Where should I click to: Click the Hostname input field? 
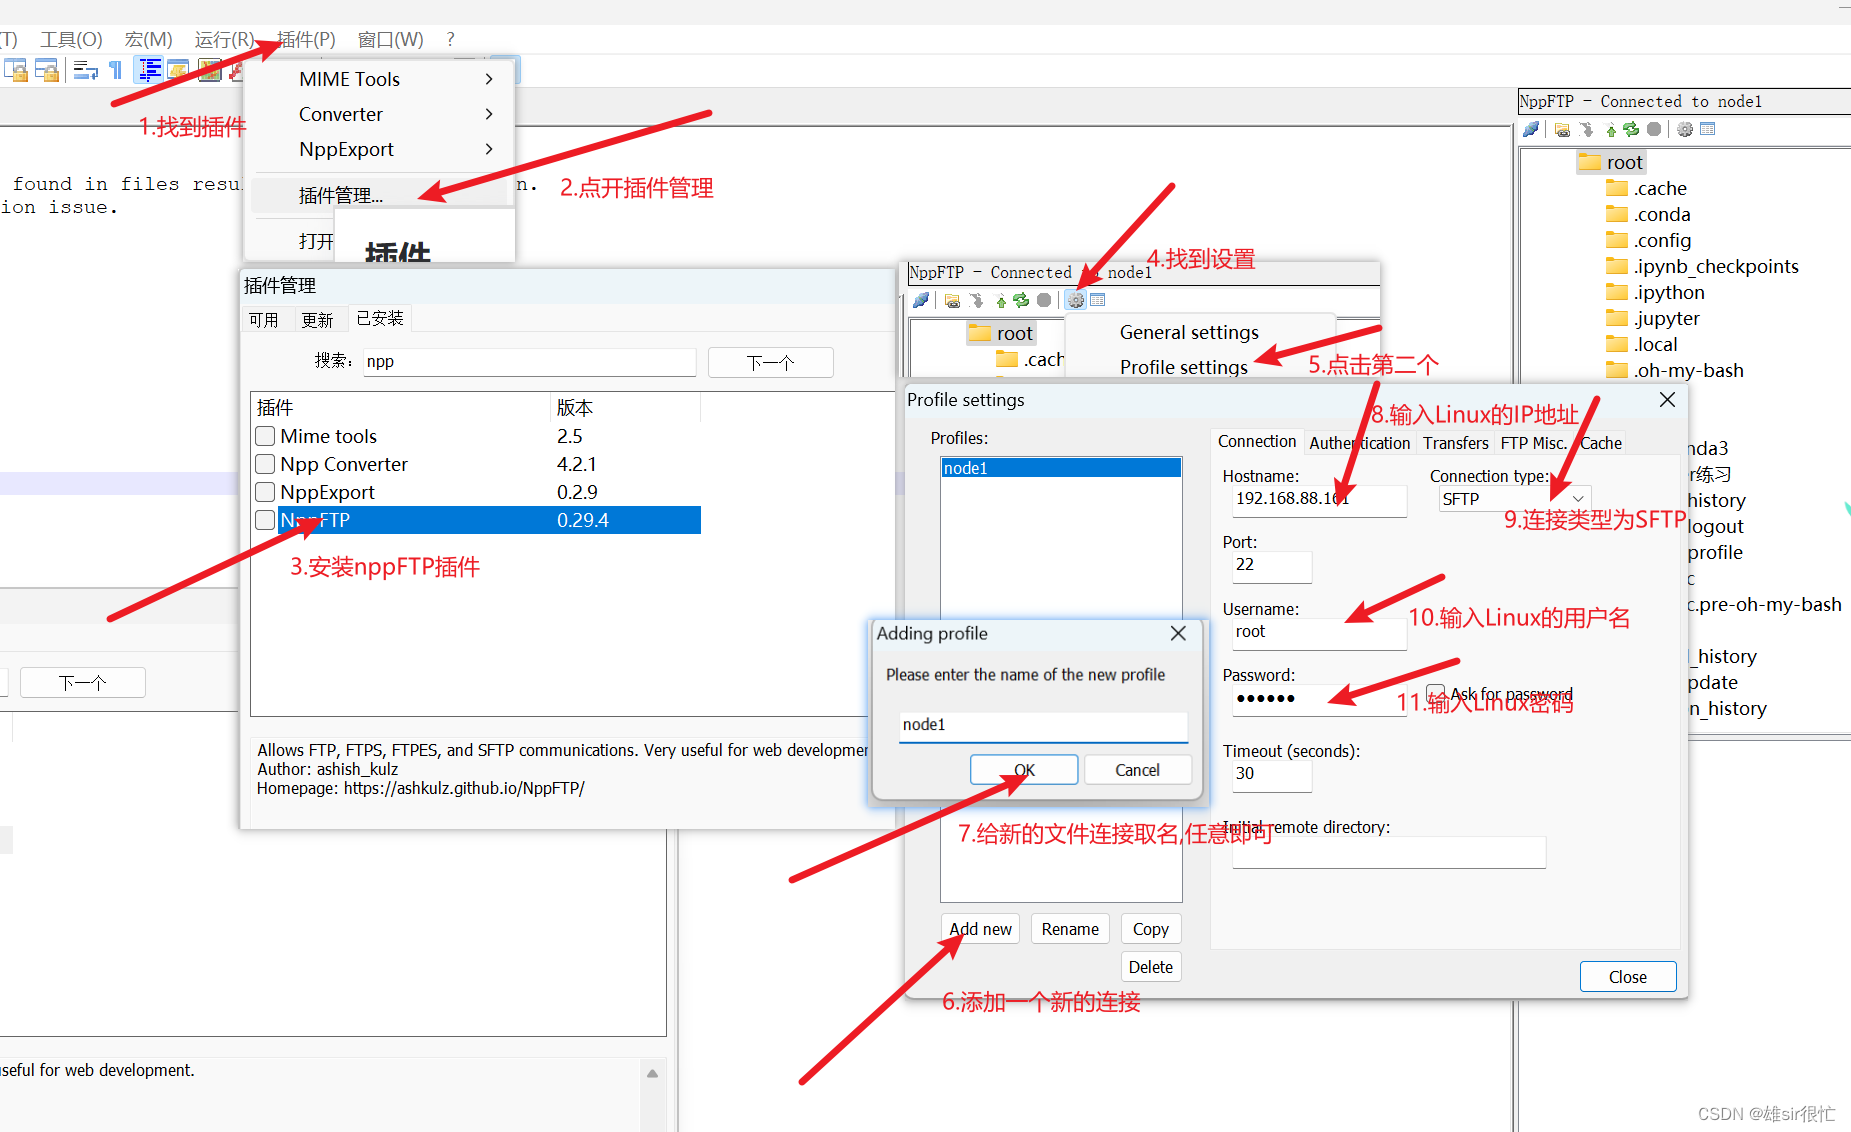1319,500
